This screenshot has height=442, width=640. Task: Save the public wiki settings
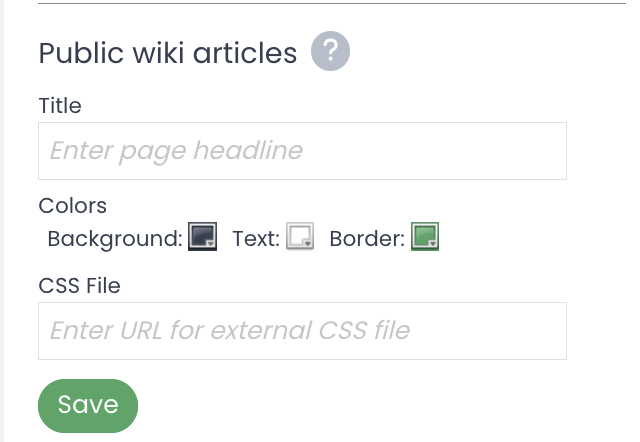pyautogui.click(x=88, y=406)
